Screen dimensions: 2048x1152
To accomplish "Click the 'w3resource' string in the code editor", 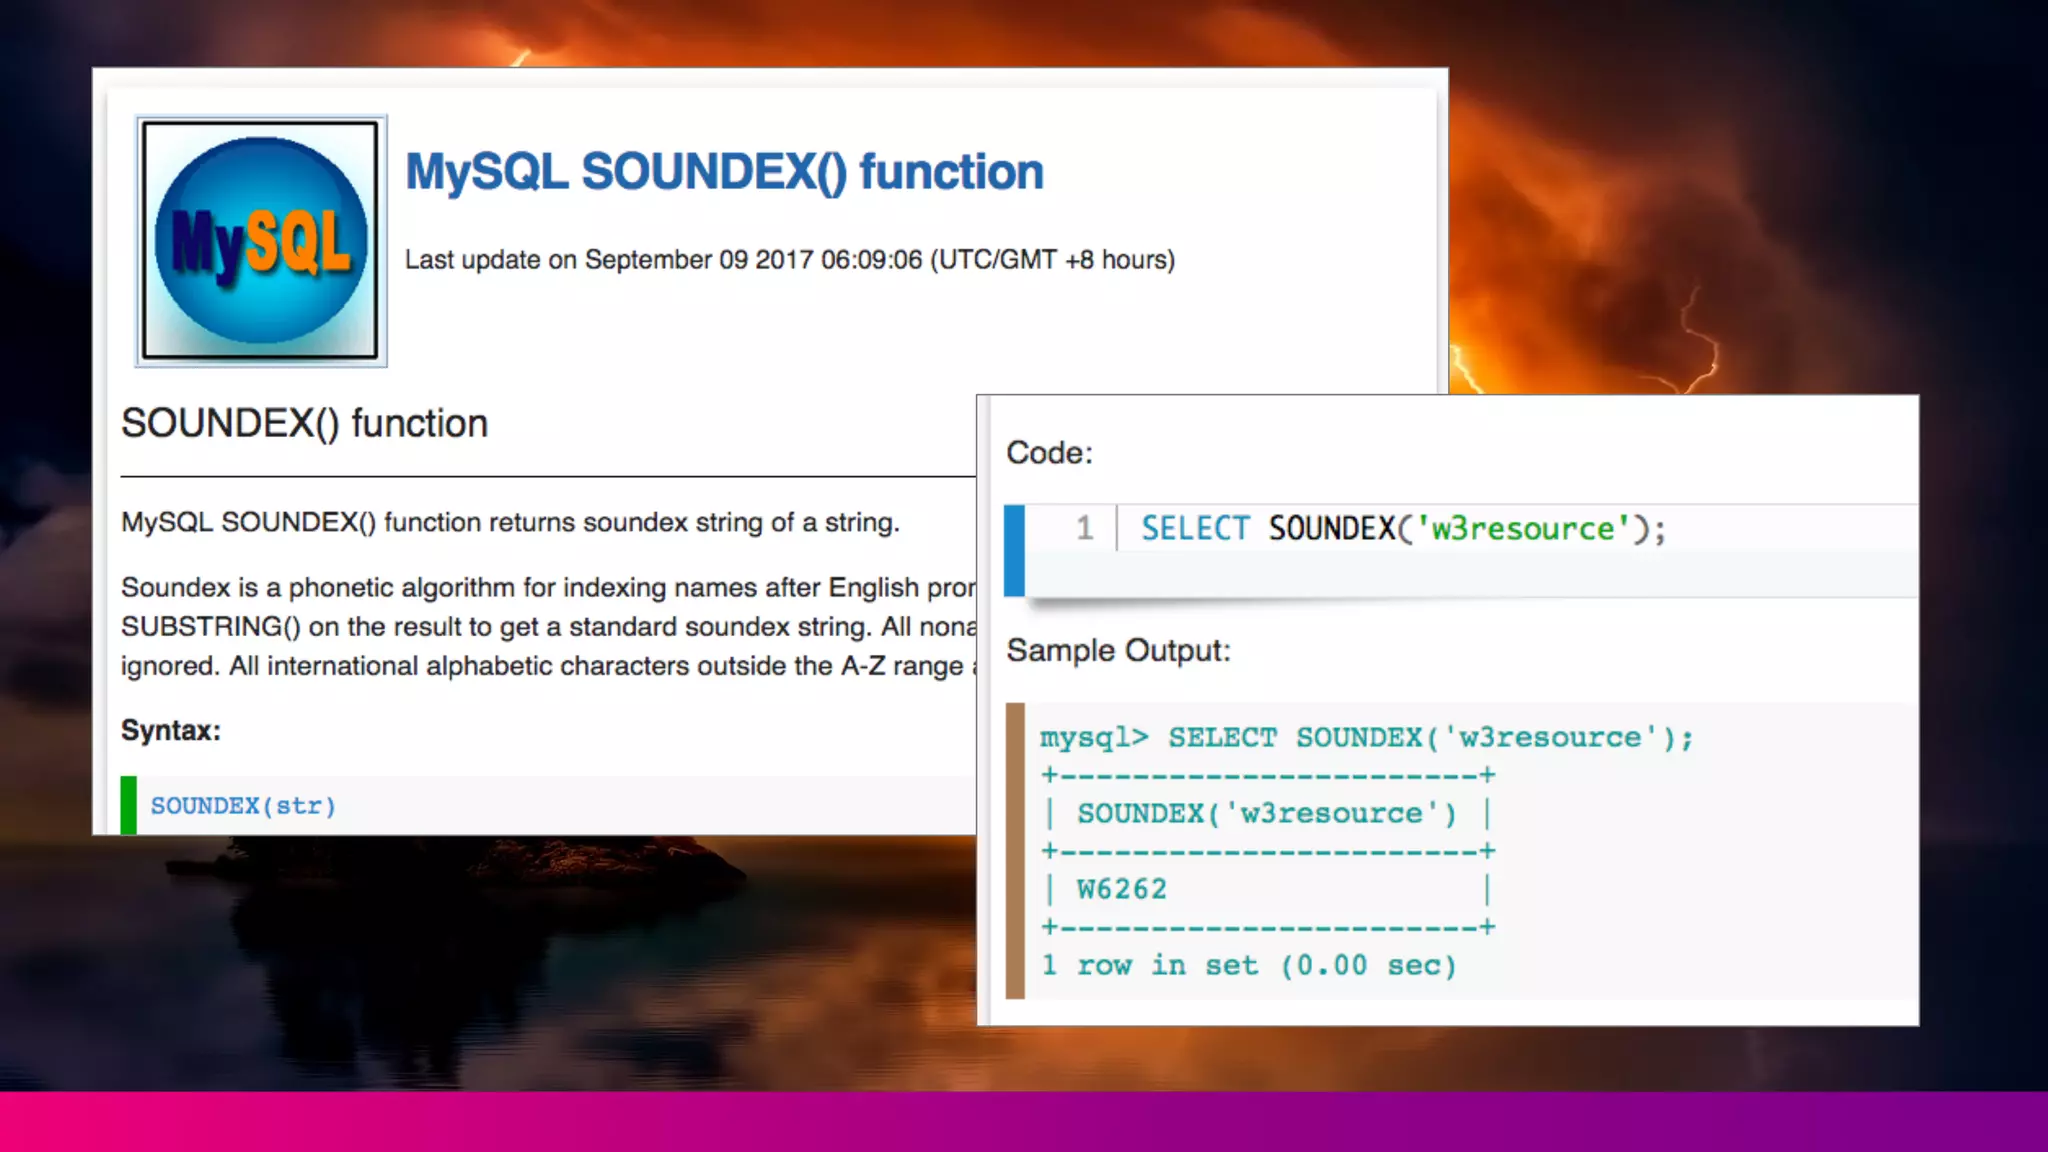I will [1523, 528].
